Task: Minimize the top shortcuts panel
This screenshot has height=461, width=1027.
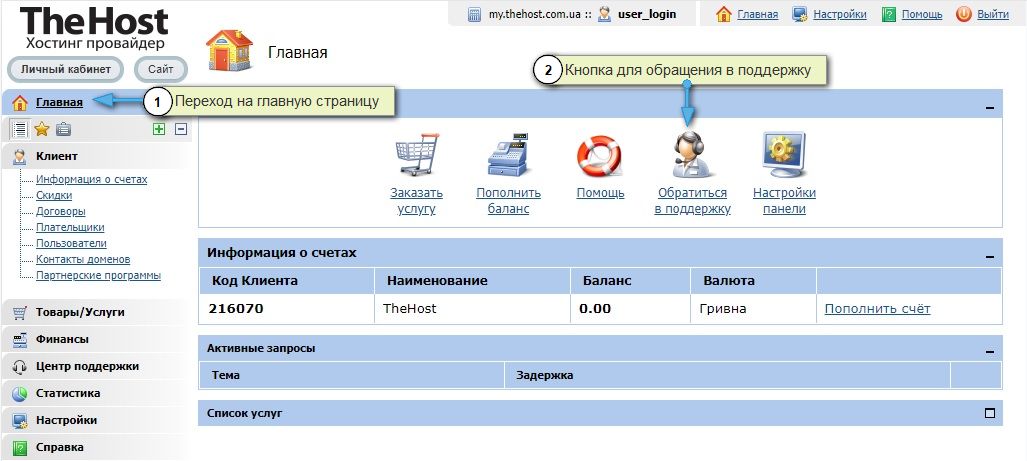Action: (x=990, y=107)
